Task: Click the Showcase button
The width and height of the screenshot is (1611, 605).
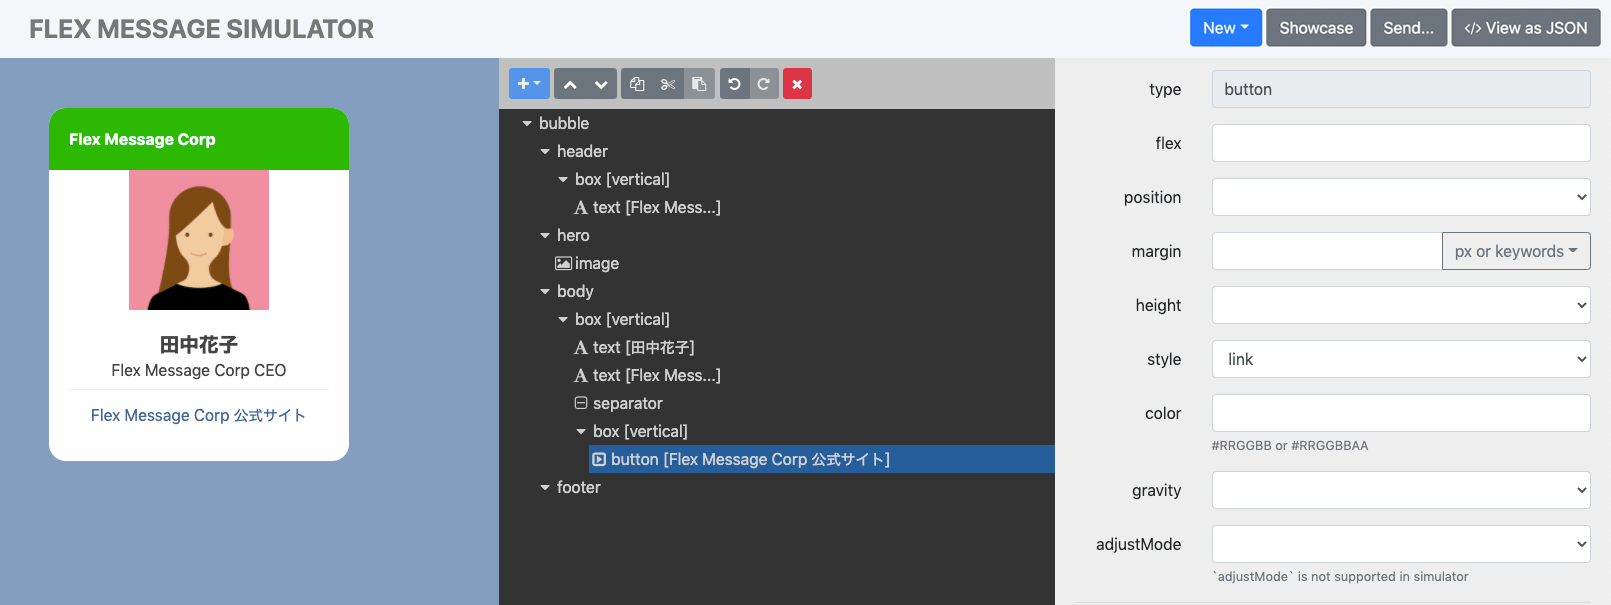Action: point(1315,28)
